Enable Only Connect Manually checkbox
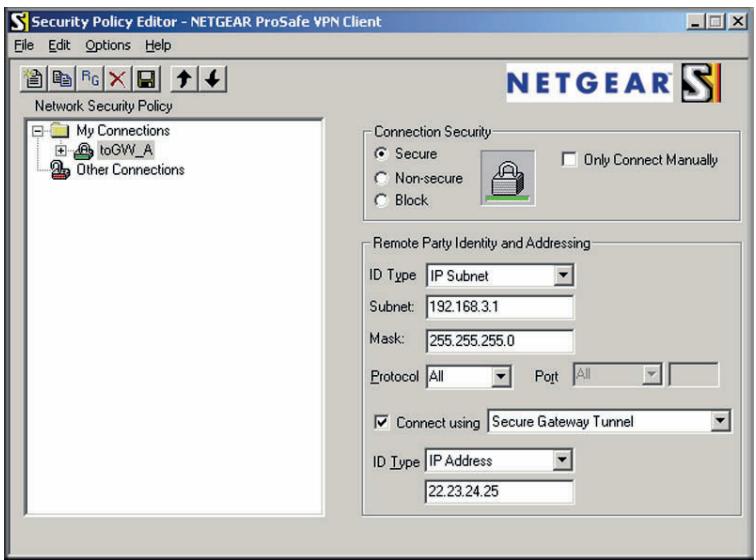Image resolution: width=756 pixels, height=560 pixels. [x=569, y=159]
